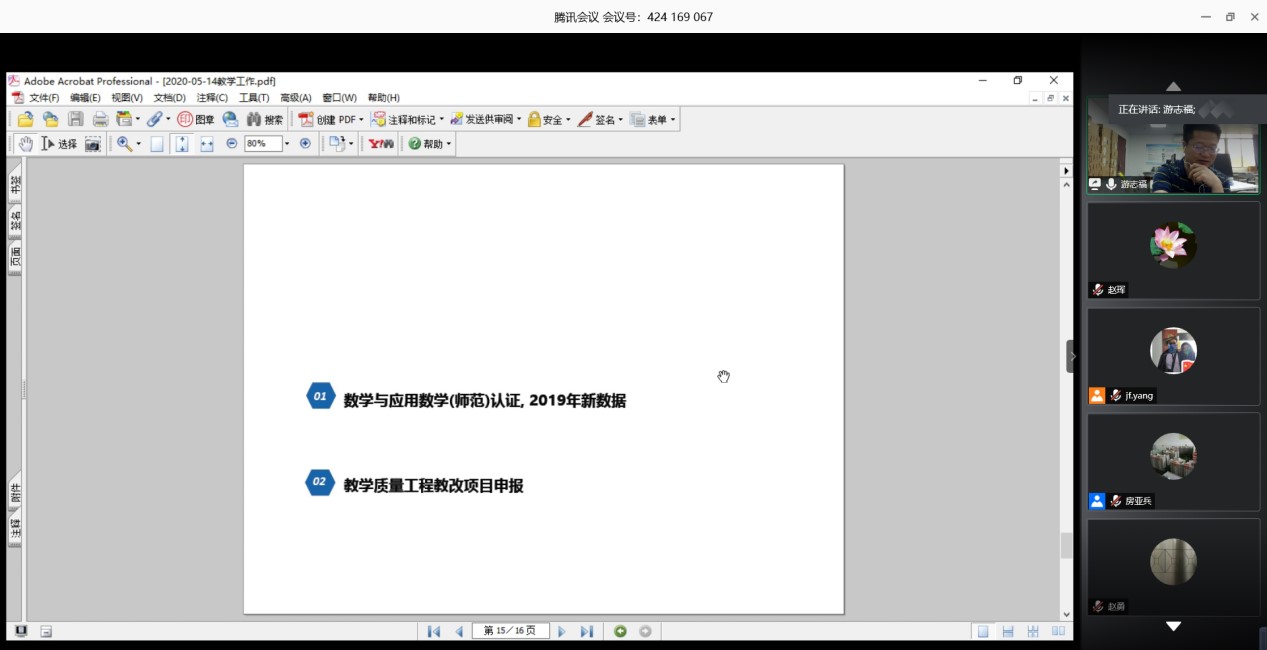Image resolution: width=1267 pixels, height=650 pixels.
Task: Switch to continuous page layout
Action: [1008, 631]
